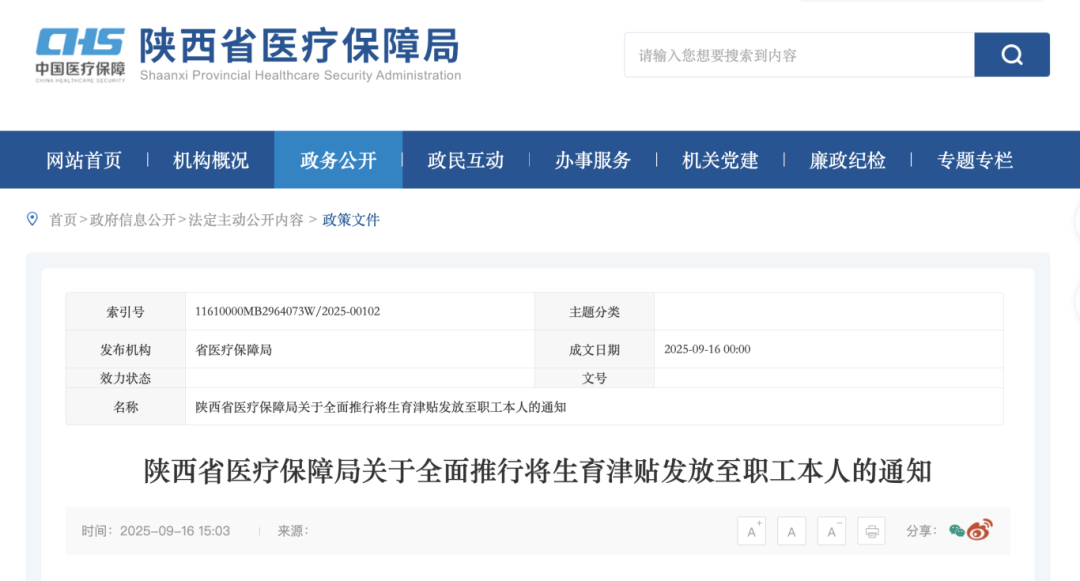Increase font size with A+ icon
1080x581 pixels.
point(751,531)
